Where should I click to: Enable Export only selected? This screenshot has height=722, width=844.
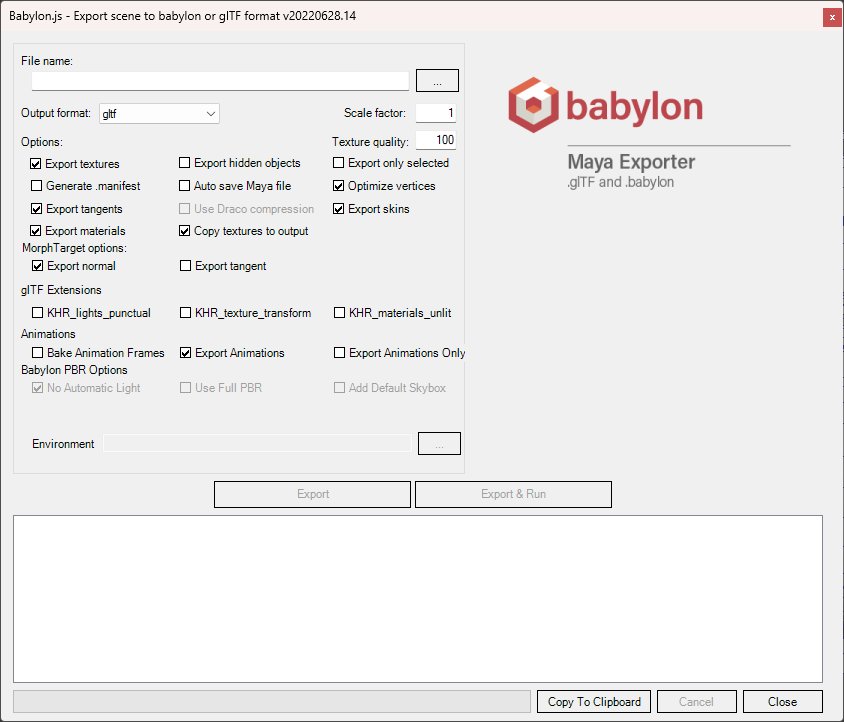point(338,163)
